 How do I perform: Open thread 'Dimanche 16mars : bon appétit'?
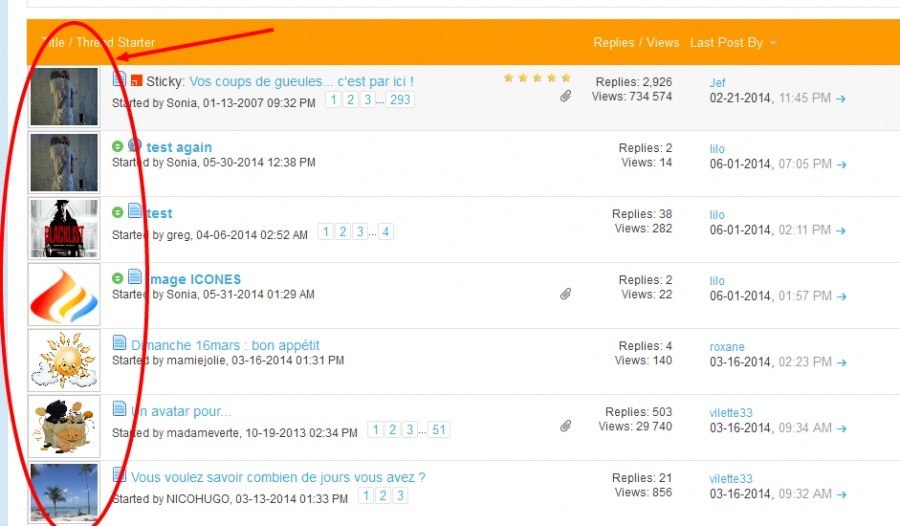point(225,345)
